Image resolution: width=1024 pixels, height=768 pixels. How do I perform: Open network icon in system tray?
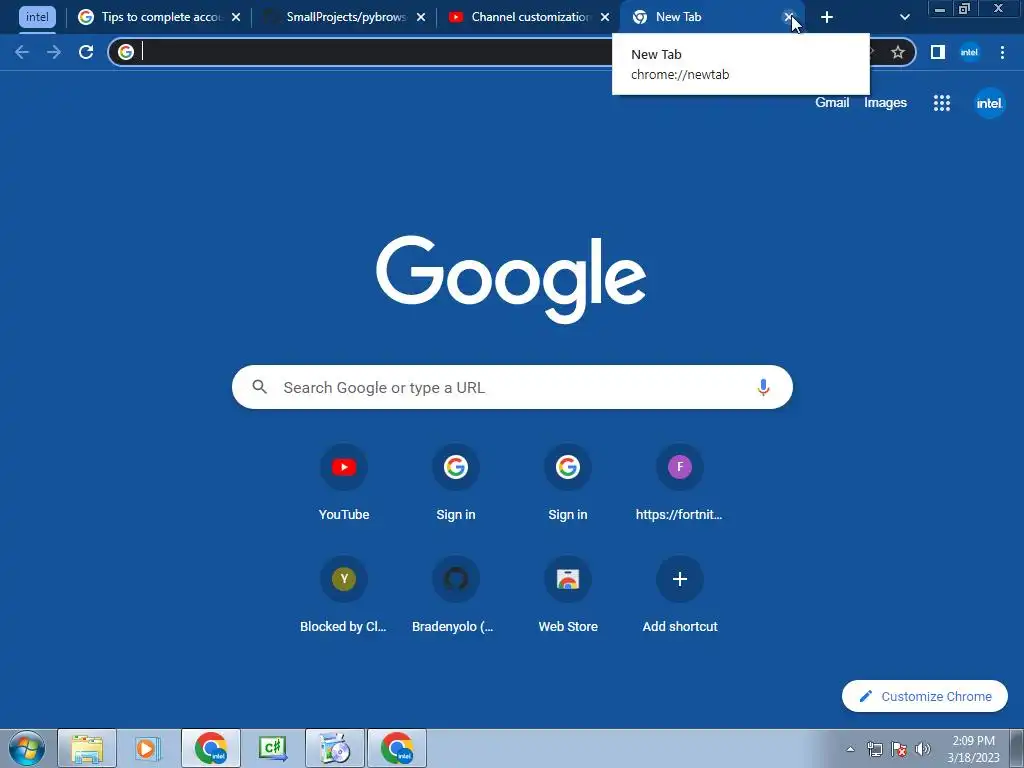tap(874, 749)
